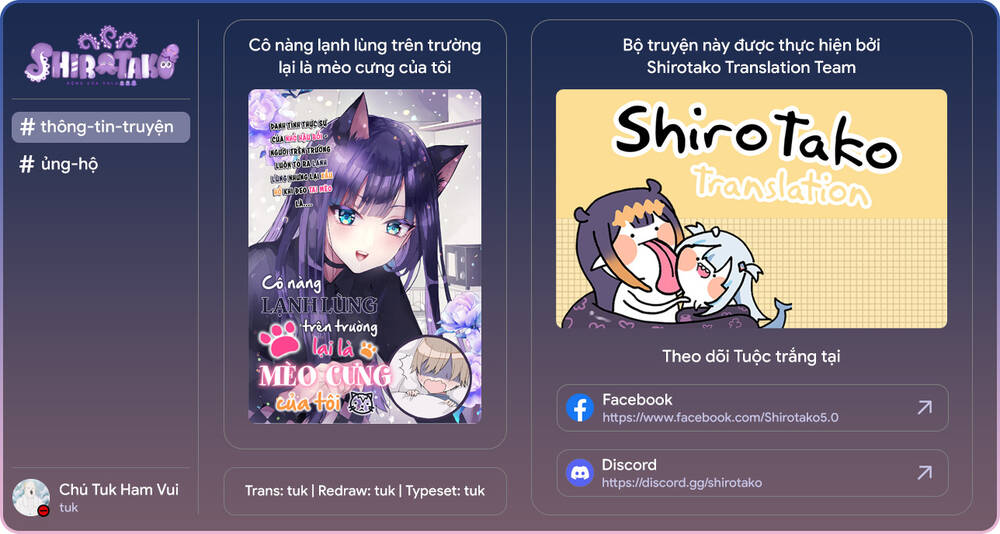The width and height of the screenshot is (1000, 534).
Task: View the manga cover artwork
Action: 365,256
